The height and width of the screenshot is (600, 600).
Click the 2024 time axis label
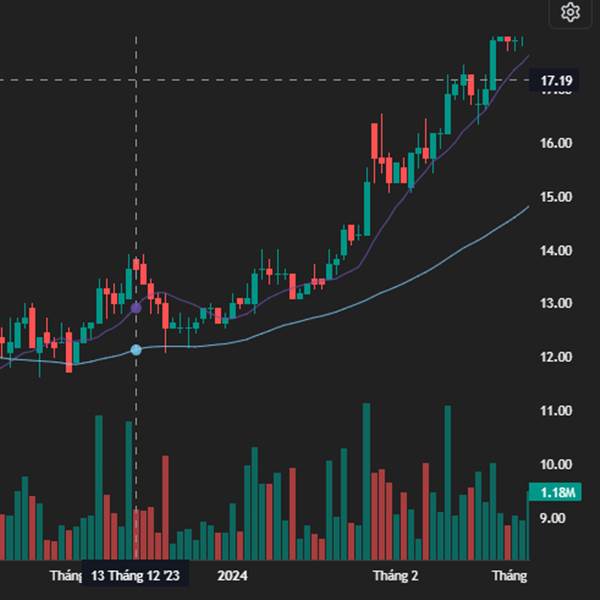(232, 576)
